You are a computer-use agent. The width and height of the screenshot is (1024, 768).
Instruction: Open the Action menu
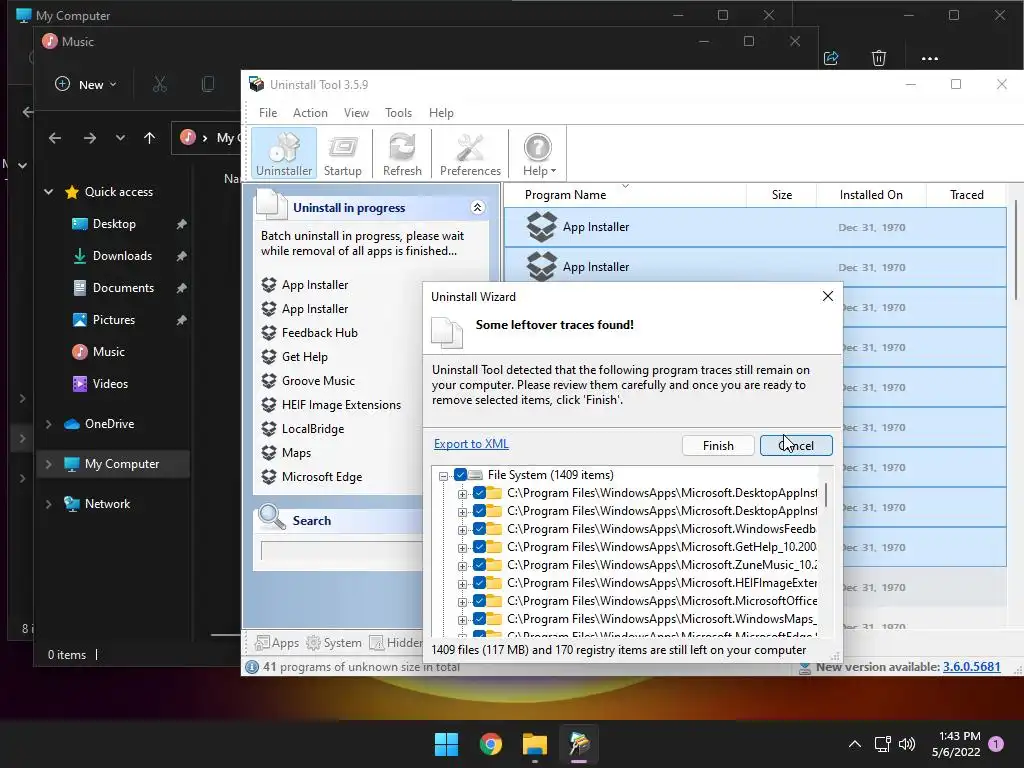tap(310, 112)
